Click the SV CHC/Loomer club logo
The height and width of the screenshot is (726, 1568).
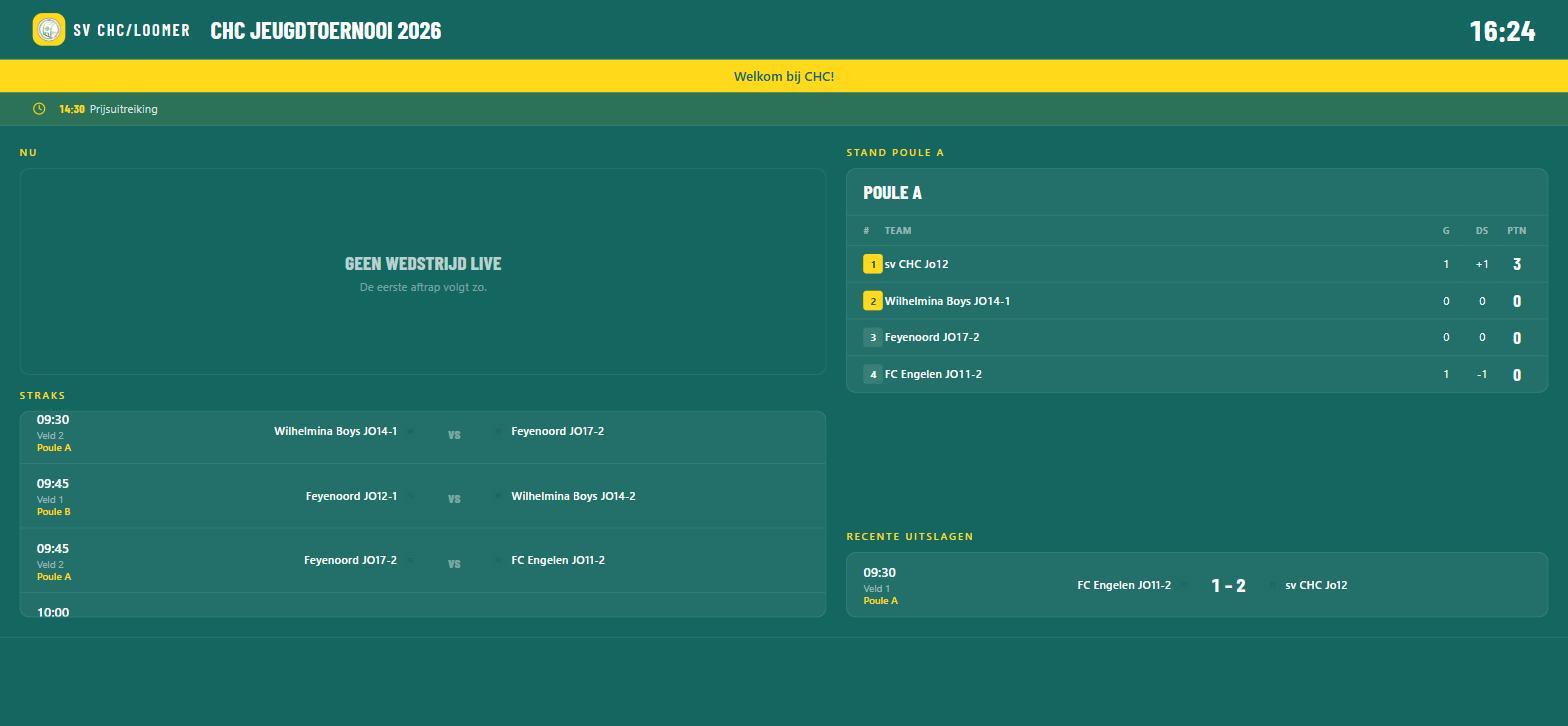click(x=49, y=30)
